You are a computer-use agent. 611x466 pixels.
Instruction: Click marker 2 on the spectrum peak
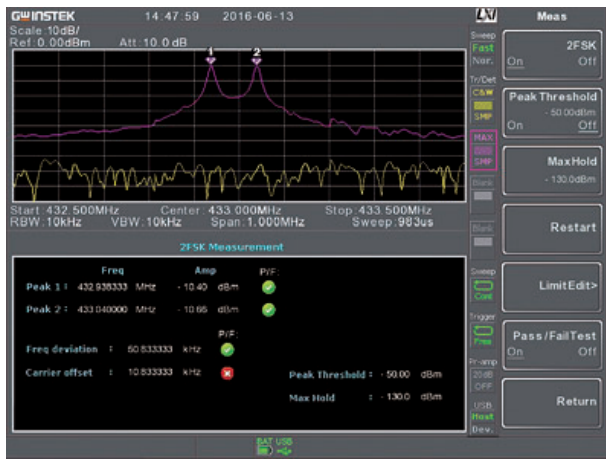pos(256,60)
